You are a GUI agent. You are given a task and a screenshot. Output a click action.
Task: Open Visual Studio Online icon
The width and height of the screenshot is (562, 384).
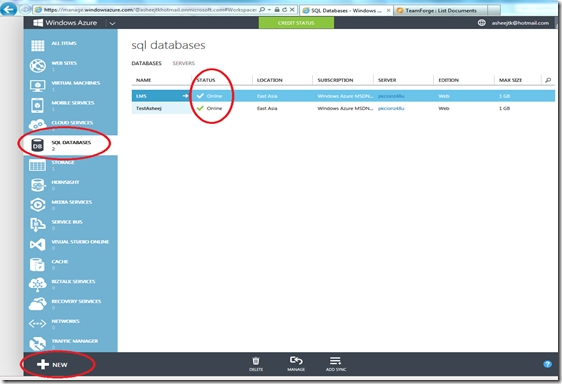[x=38, y=245]
